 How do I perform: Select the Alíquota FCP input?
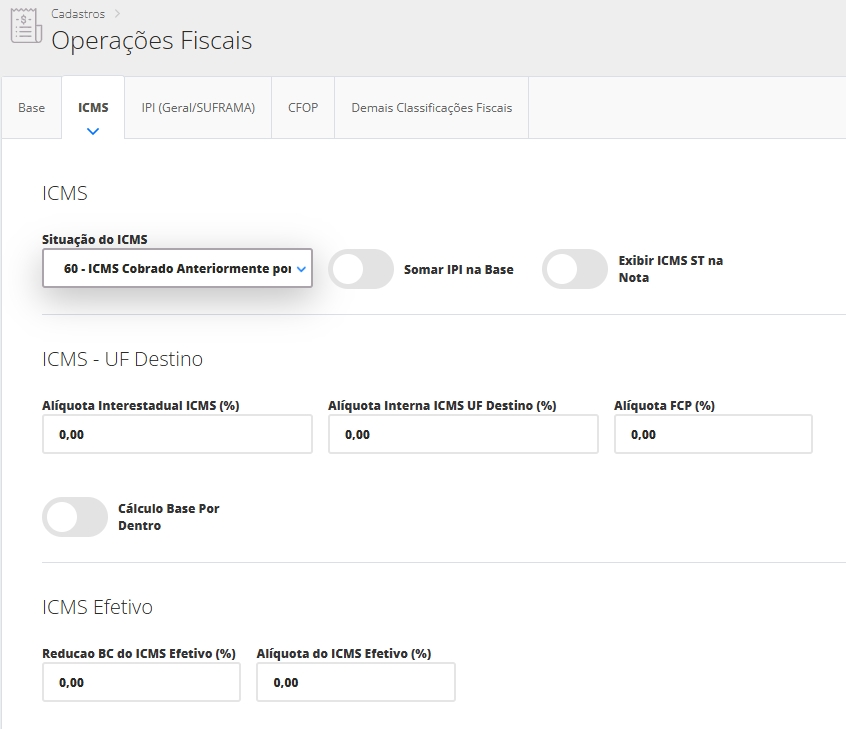[712, 435]
